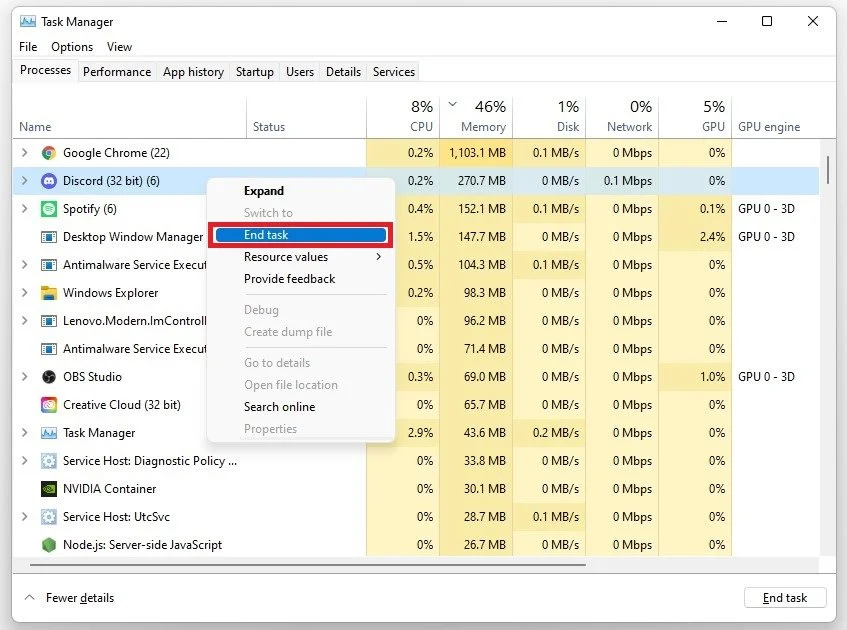Click the Node.js process icon
The width and height of the screenshot is (847, 630).
pyautogui.click(x=49, y=545)
